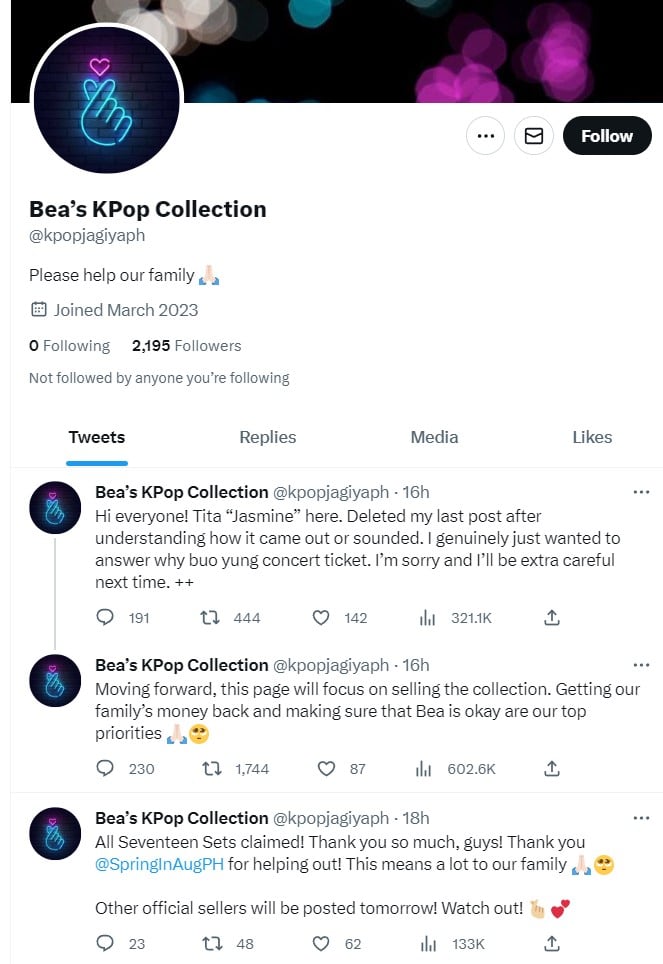Reply to the Tita Jasmine tweet
This screenshot has width=663, height=964.
click(x=105, y=618)
